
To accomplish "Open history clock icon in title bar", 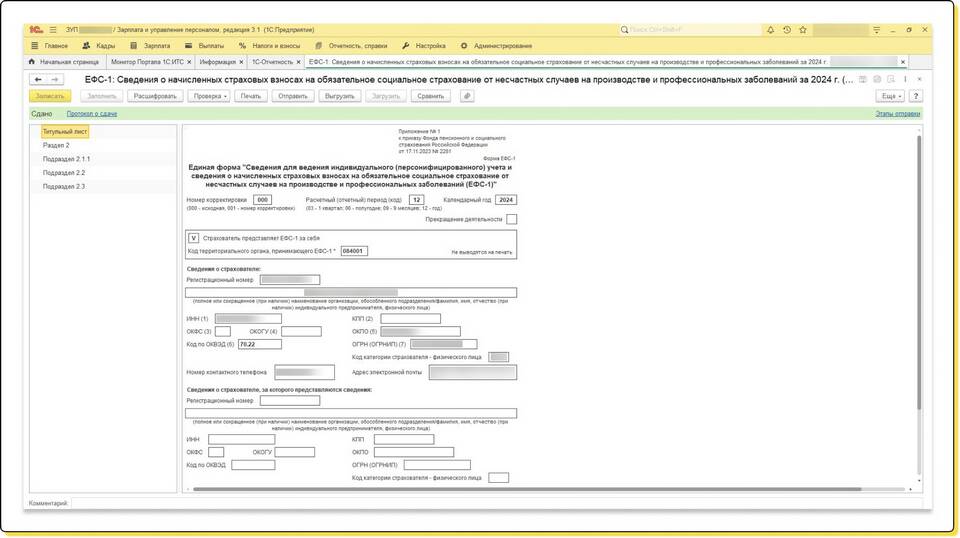I will (787, 30).
